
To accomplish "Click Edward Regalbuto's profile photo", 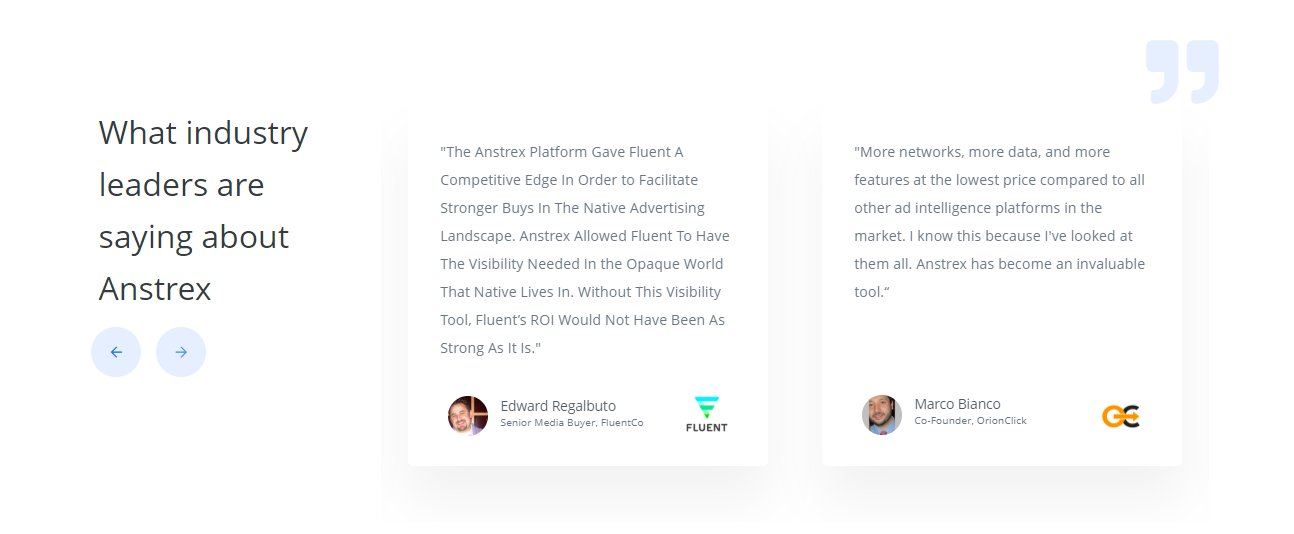I will (x=468, y=415).
